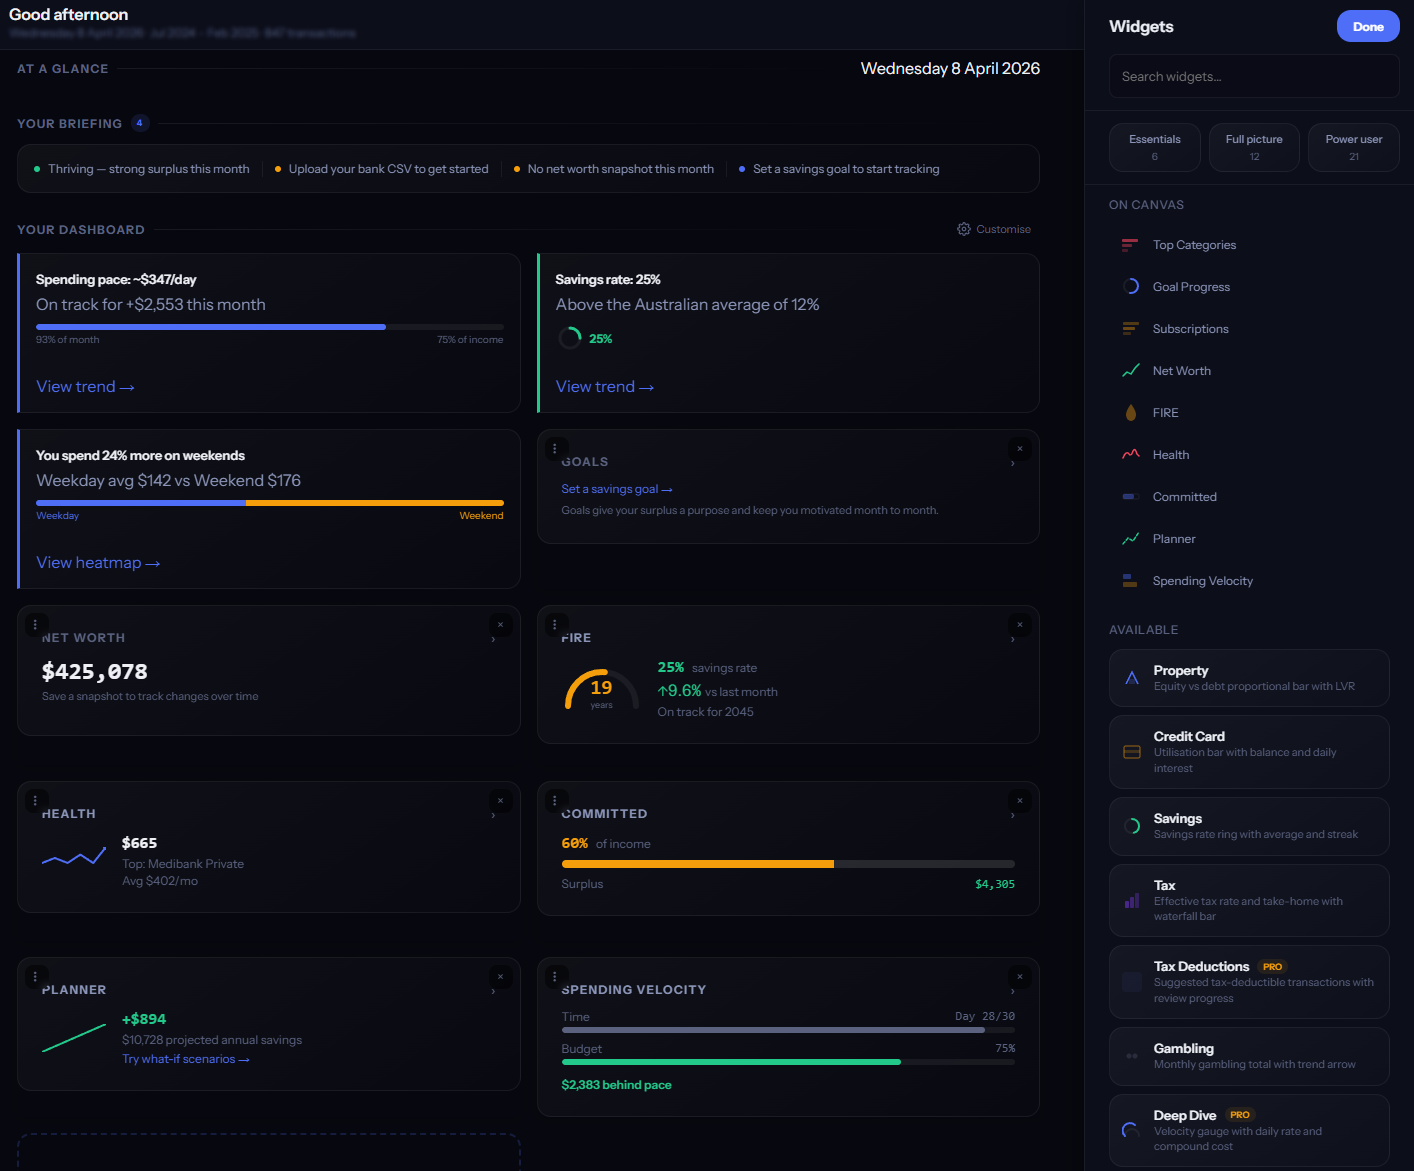The width and height of the screenshot is (1414, 1171).
Task: Expand the Committed card chevron
Action: click(1013, 816)
